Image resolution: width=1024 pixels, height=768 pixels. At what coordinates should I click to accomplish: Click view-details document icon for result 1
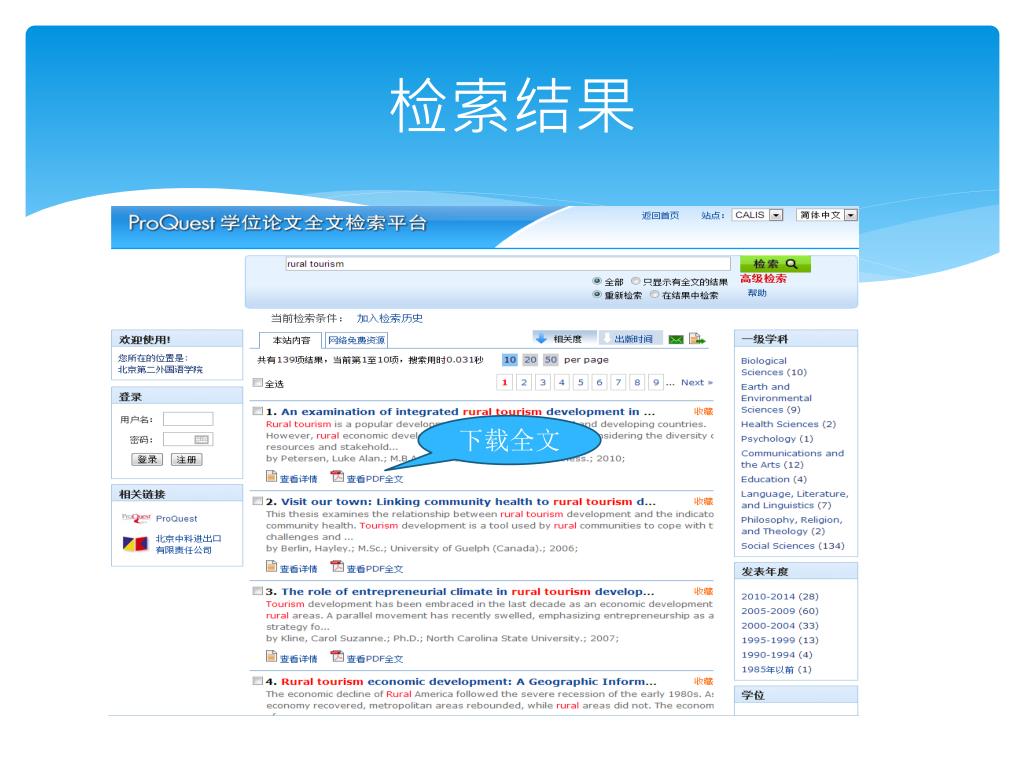[272, 477]
